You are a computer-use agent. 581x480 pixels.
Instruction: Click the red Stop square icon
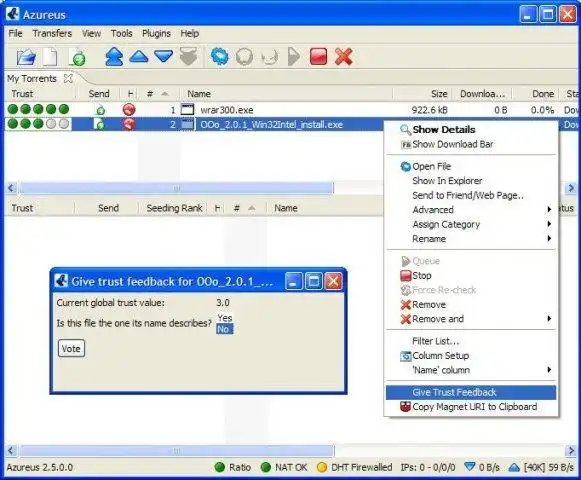tap(318, 57)
